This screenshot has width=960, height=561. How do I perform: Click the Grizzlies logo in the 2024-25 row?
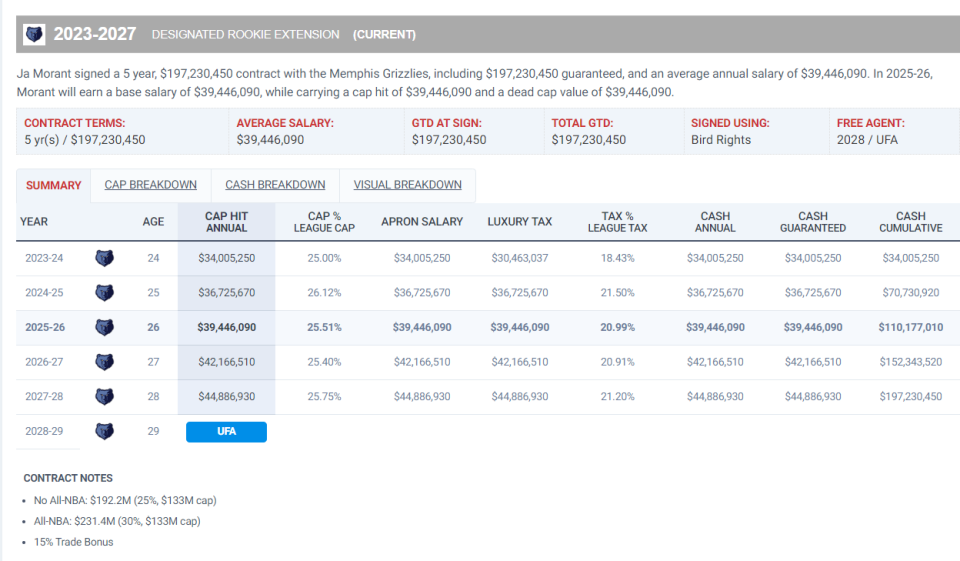[x=104, y=293]
